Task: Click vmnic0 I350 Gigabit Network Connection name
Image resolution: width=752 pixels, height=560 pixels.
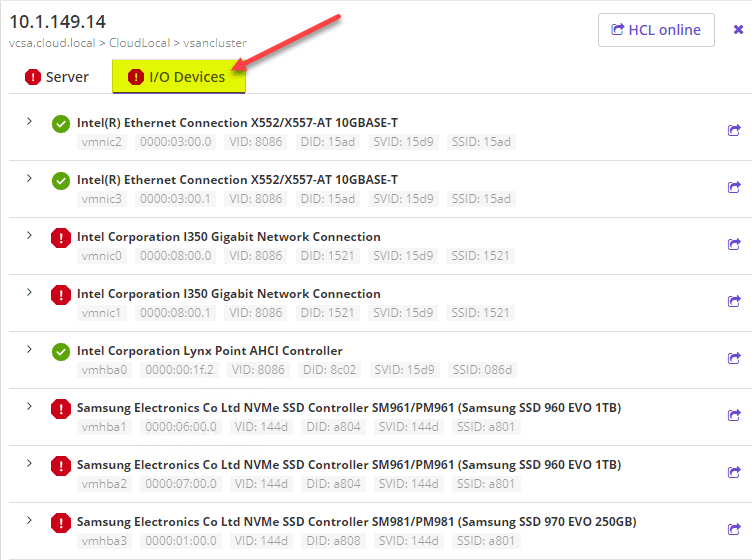Action: click(x=229, y=237)
